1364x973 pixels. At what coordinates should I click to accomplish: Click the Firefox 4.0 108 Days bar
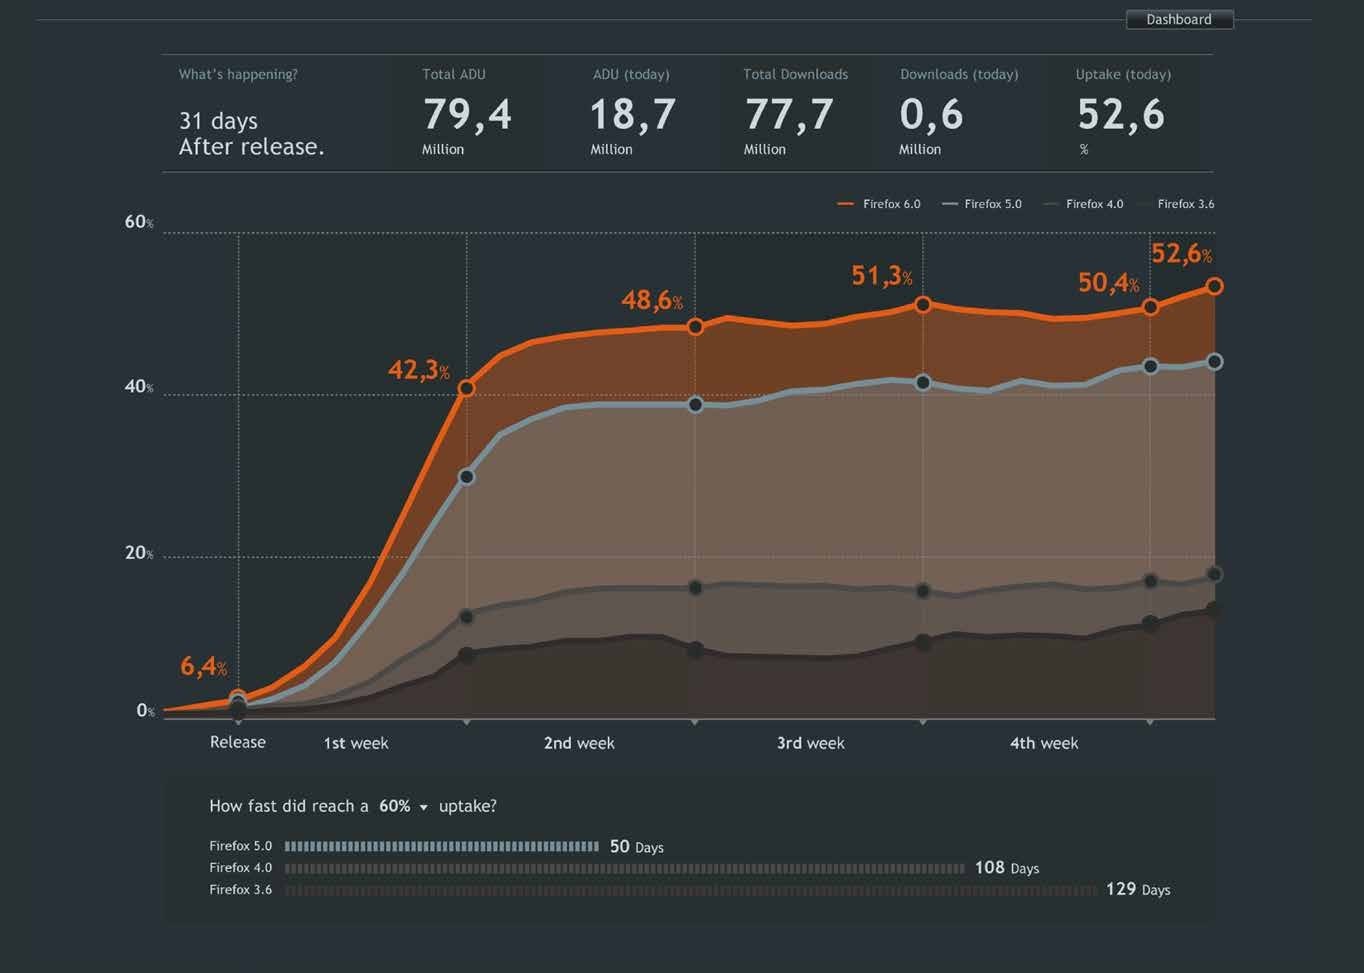point(625,868)
